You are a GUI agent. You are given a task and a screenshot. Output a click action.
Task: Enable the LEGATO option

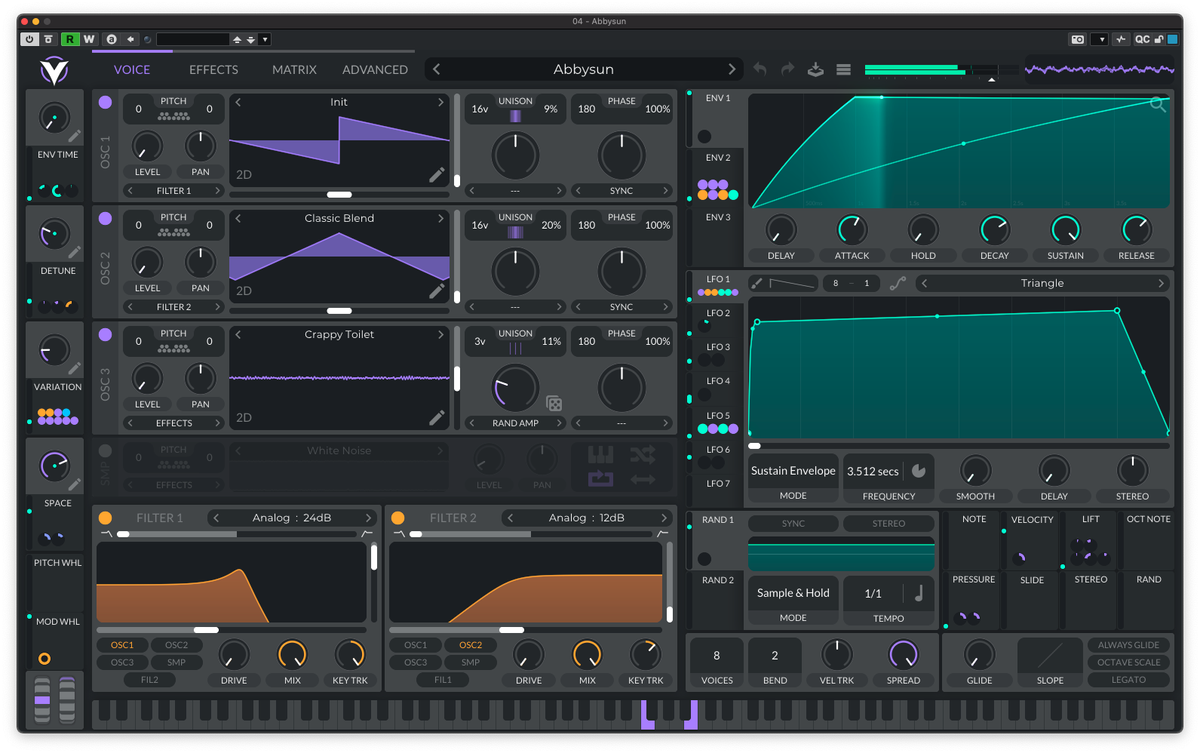click(x=1128, y=680)
